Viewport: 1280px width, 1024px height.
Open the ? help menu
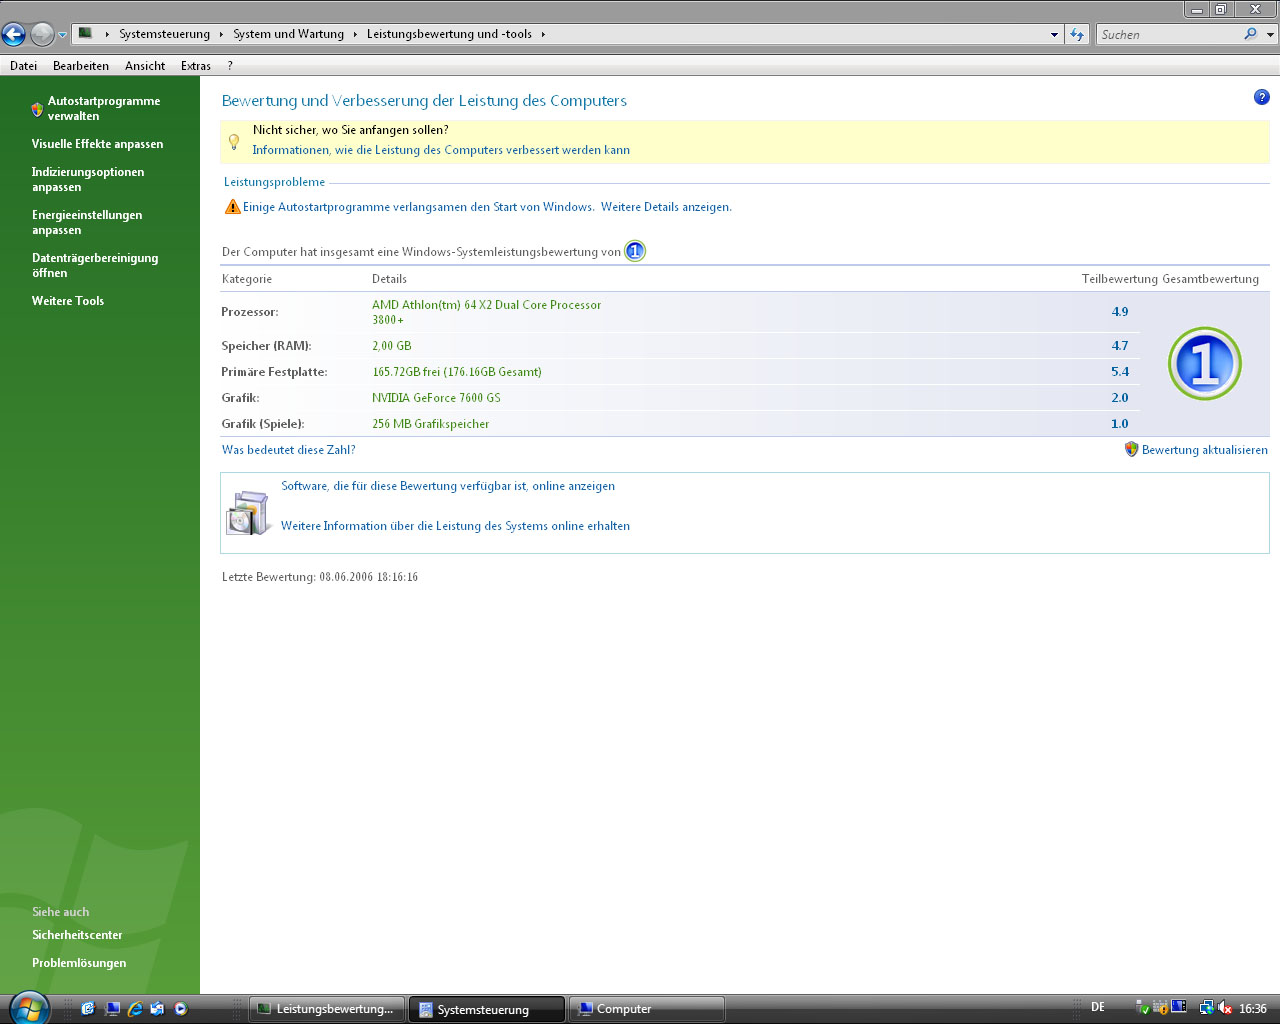tap(230, 65)
